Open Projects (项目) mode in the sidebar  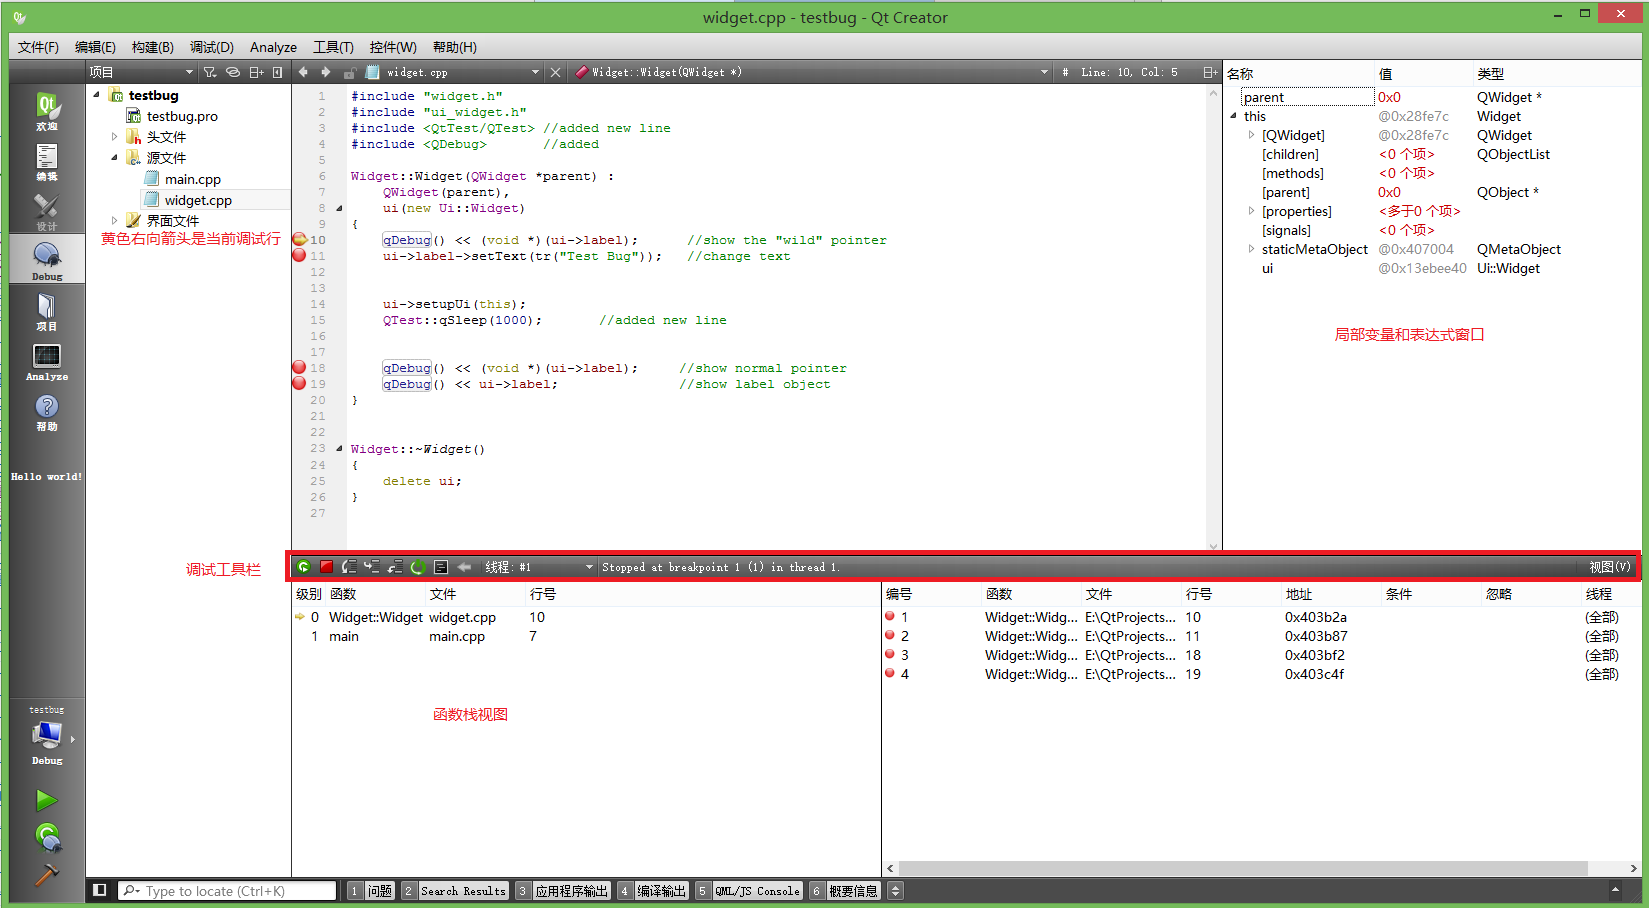point(47,311)
